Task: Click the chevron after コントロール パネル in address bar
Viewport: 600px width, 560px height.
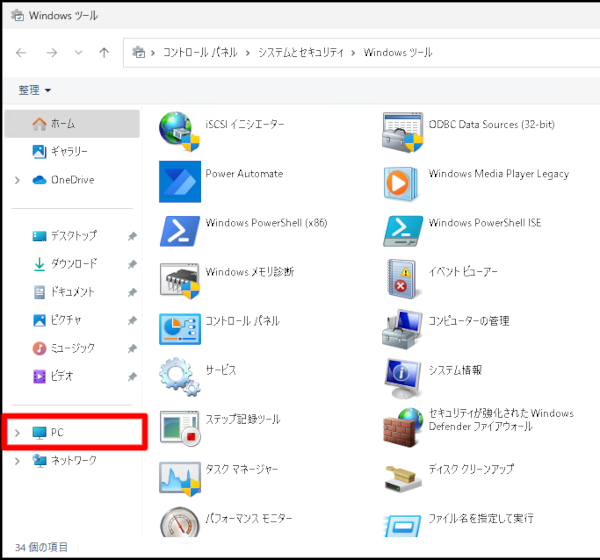Action: pos(248,53)
